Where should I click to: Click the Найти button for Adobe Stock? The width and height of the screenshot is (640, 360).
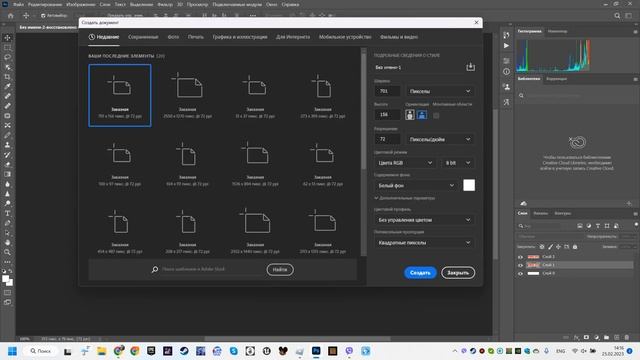point(280,269)
